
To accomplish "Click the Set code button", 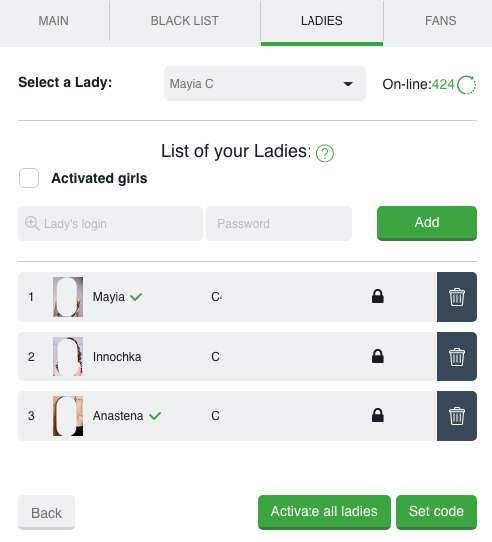I will pyautogui.click(x=436, y=512).
